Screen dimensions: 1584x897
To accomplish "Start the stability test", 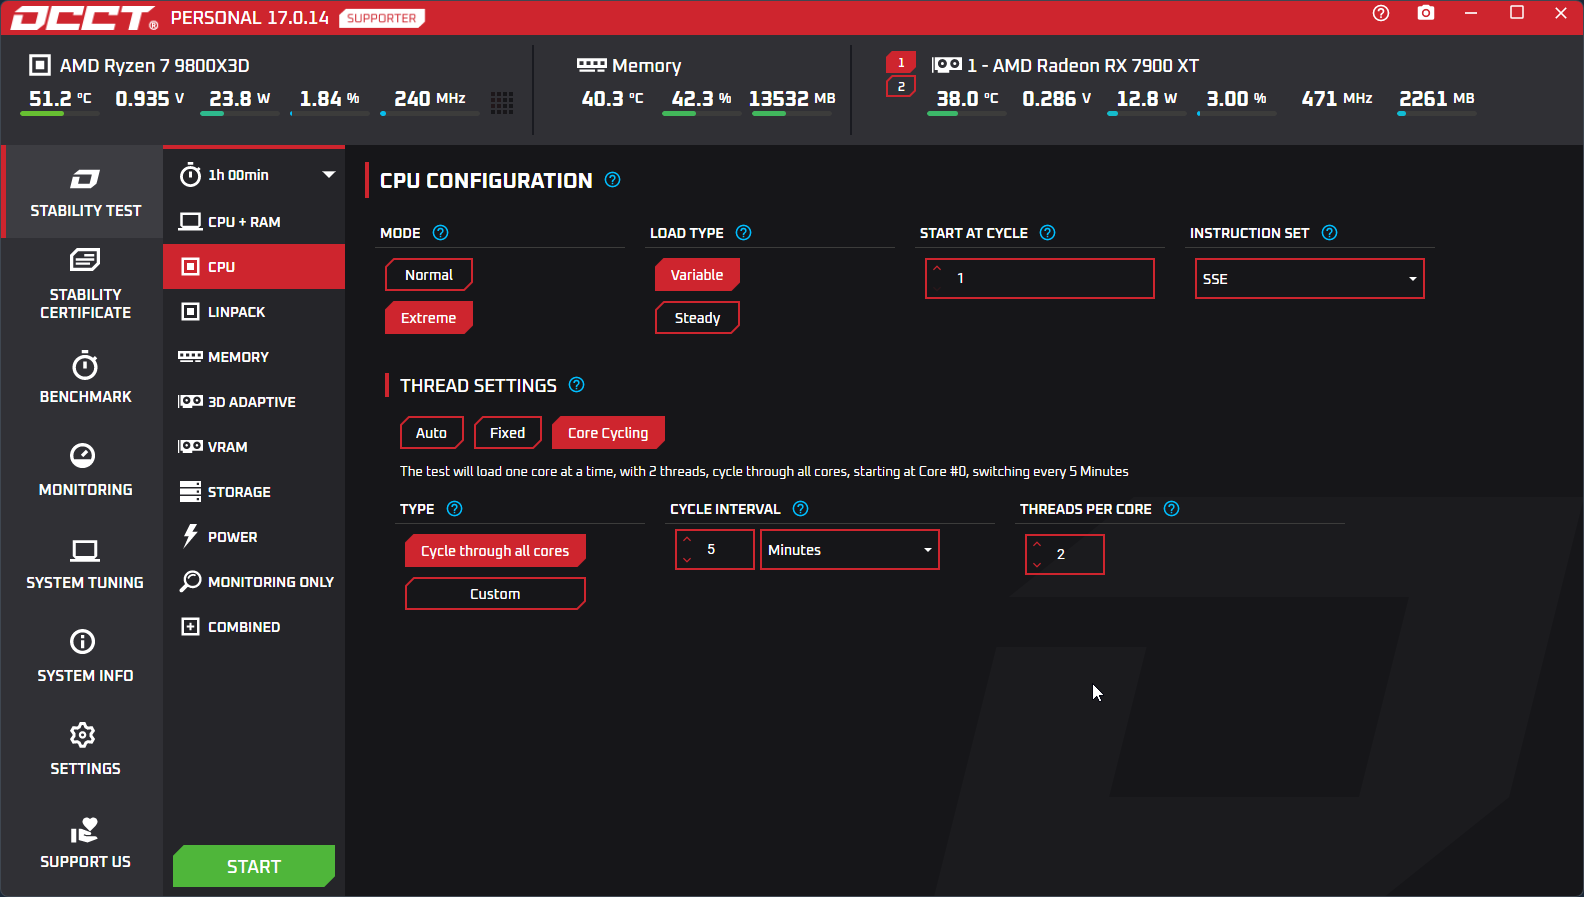I will (x=254, y=866).
